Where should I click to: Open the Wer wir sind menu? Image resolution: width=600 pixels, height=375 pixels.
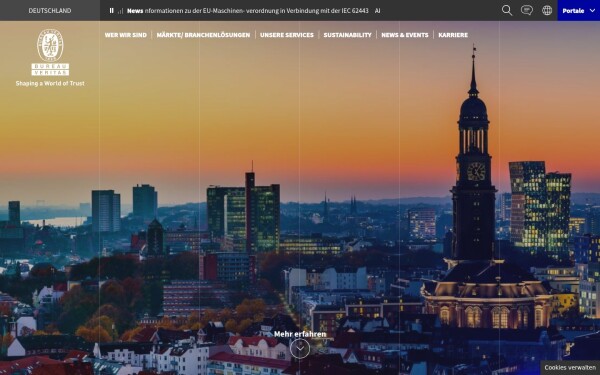tap(126, 35)
